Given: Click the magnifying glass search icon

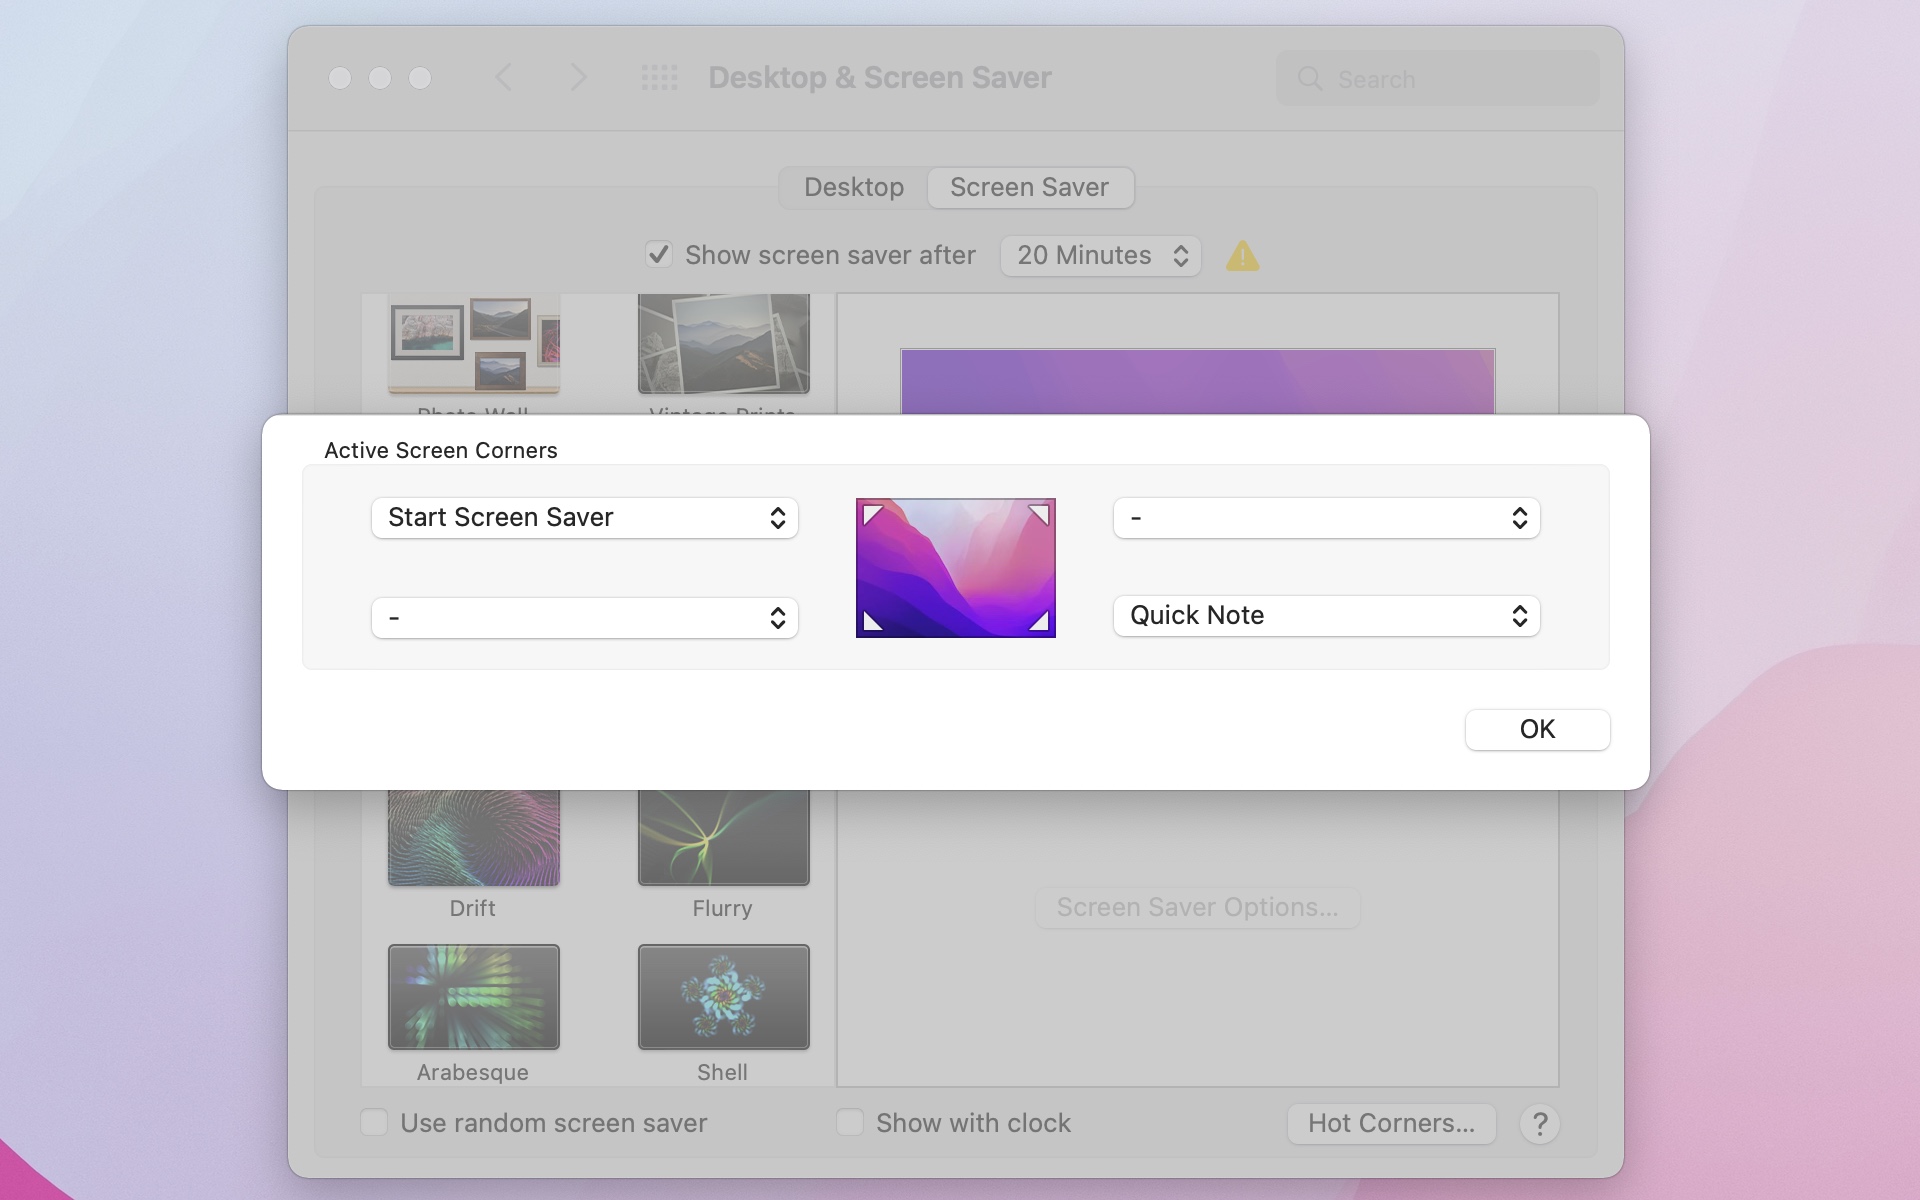Looking at the screenshot, I should pos(1310,78).
